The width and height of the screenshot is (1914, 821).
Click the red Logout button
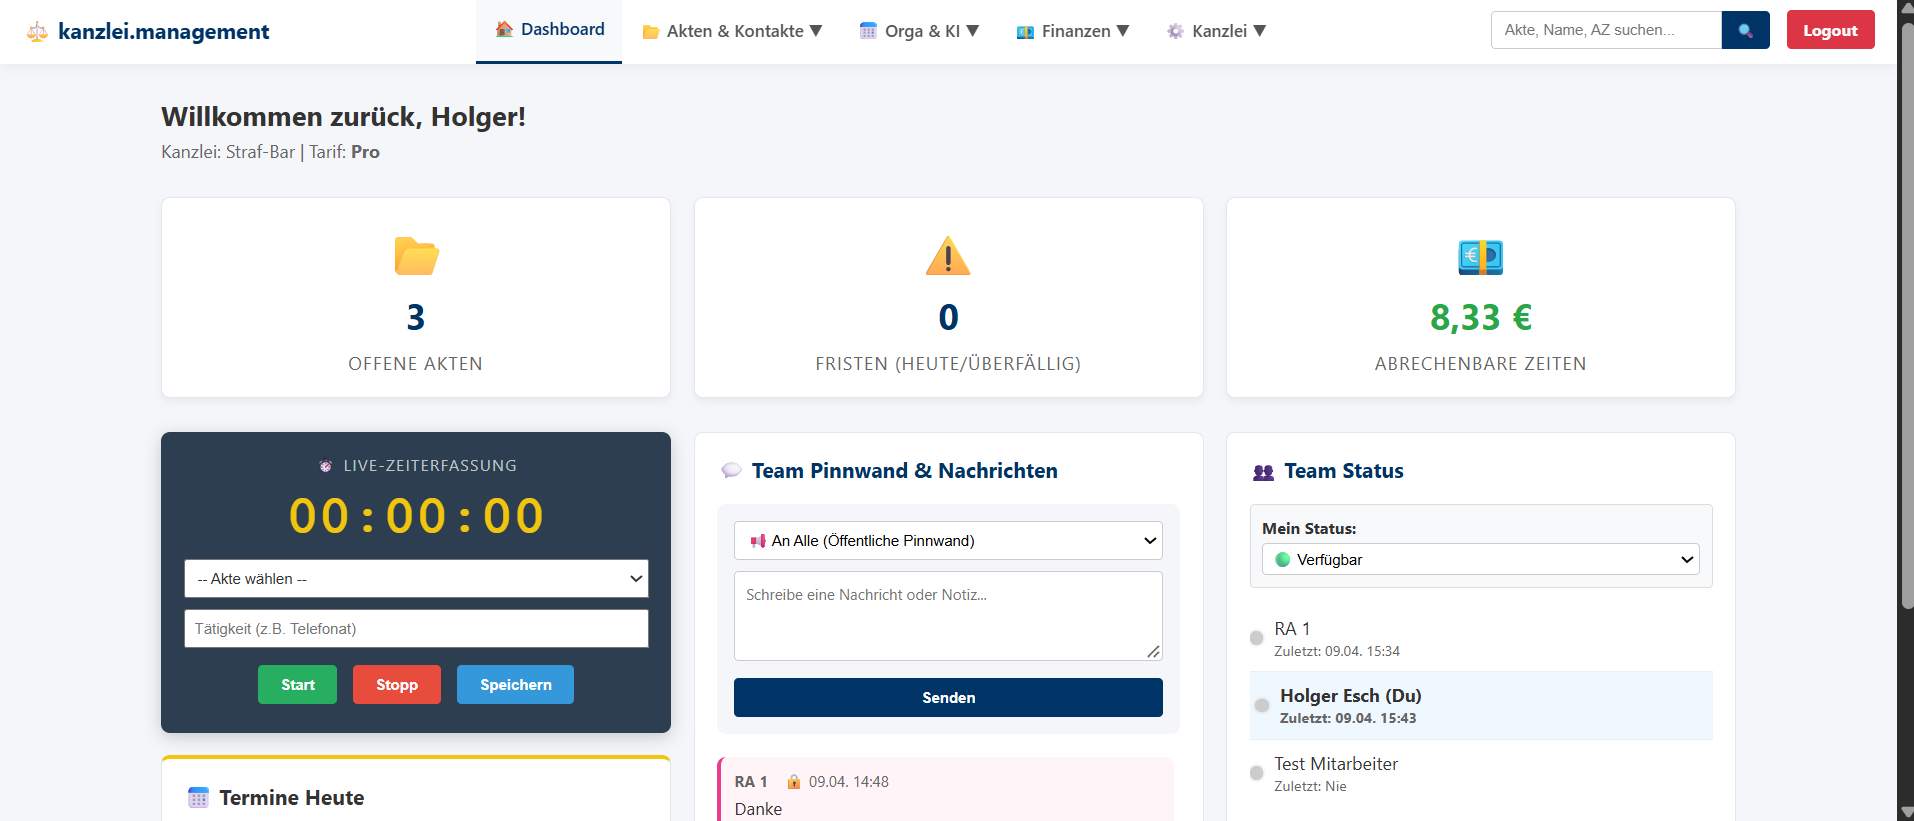(x=1830, y=30)
